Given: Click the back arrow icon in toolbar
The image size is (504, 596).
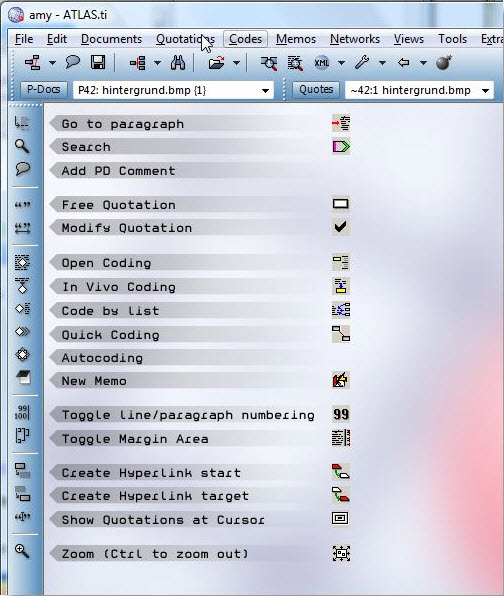Looking at the screenshot, I should 404,62.
